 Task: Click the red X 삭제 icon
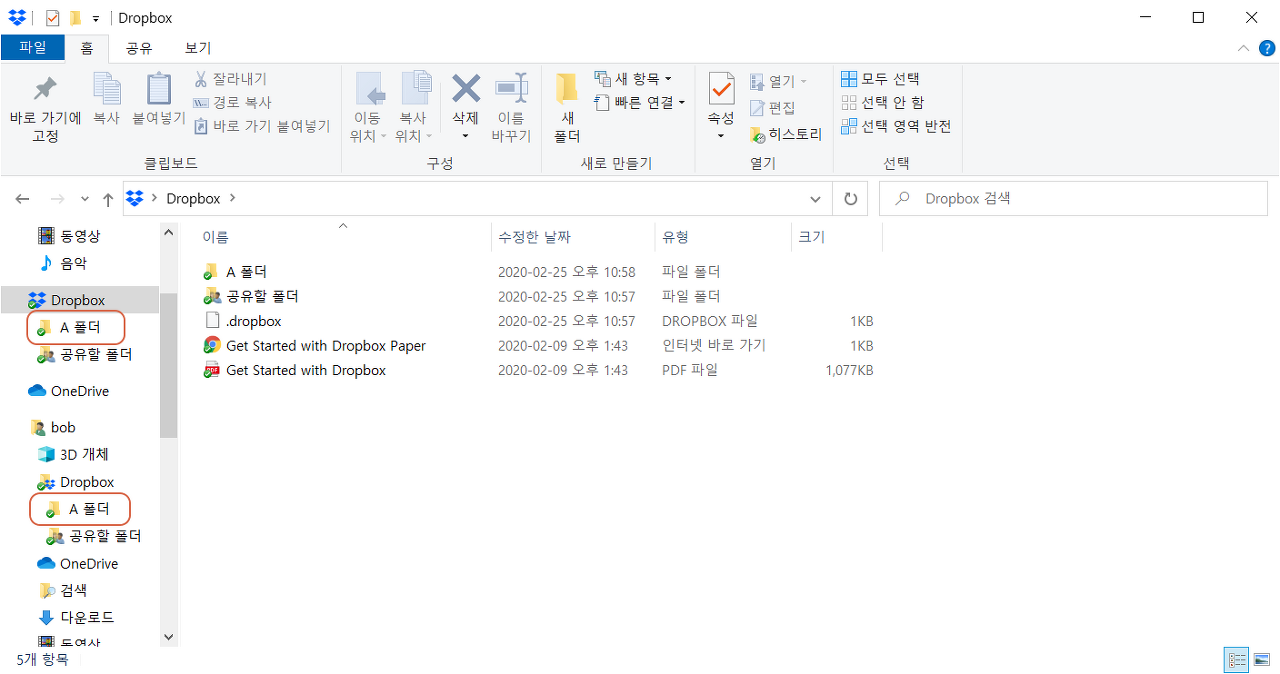(x=466, y=88)
